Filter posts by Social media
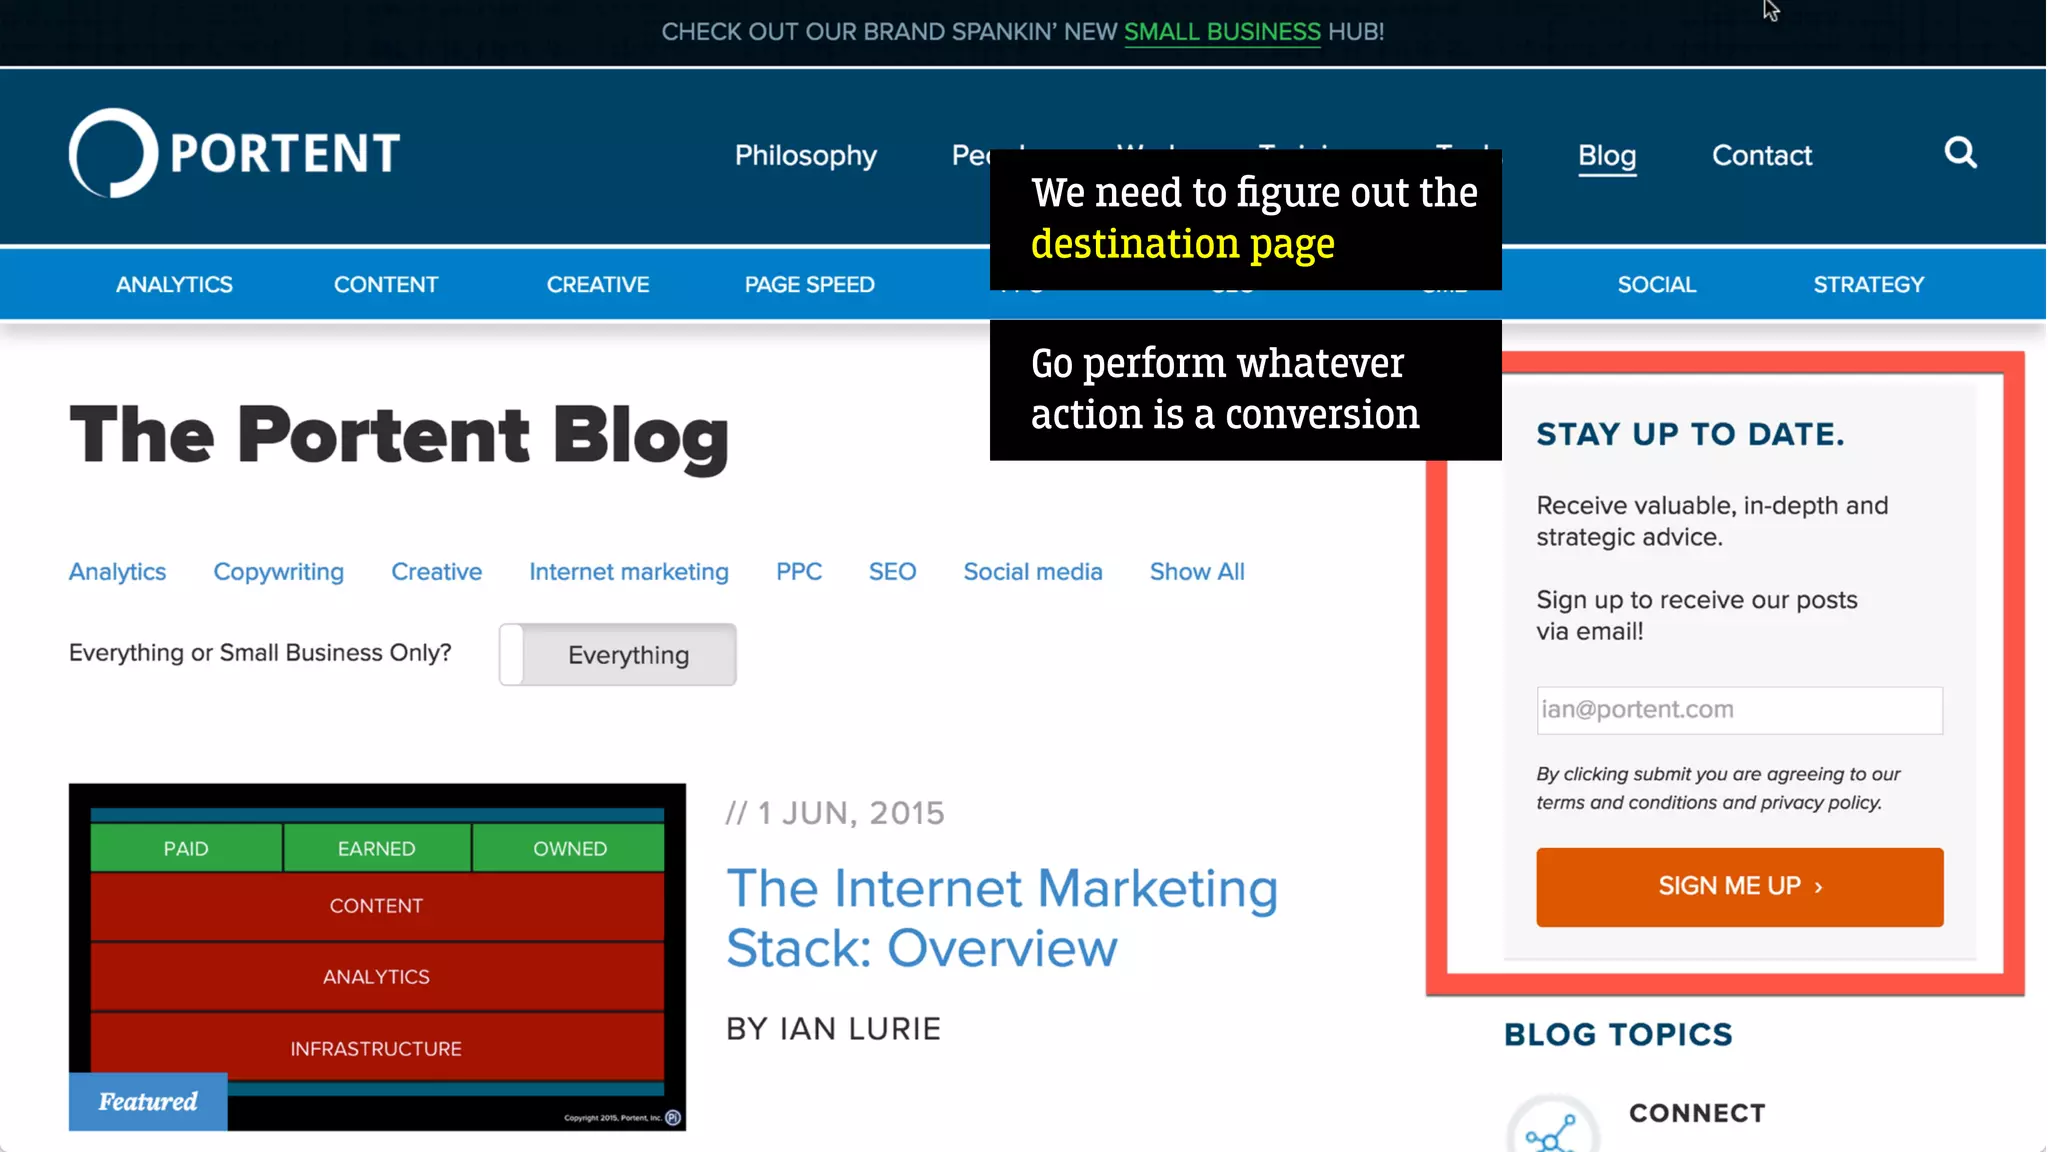The height and width of the screenshot is (1152, 2048). pos(1033,572)
